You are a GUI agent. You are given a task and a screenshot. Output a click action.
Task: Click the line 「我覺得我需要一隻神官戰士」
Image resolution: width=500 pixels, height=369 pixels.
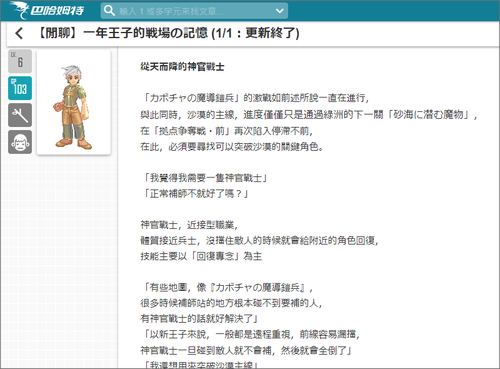[x=205, y=178]
